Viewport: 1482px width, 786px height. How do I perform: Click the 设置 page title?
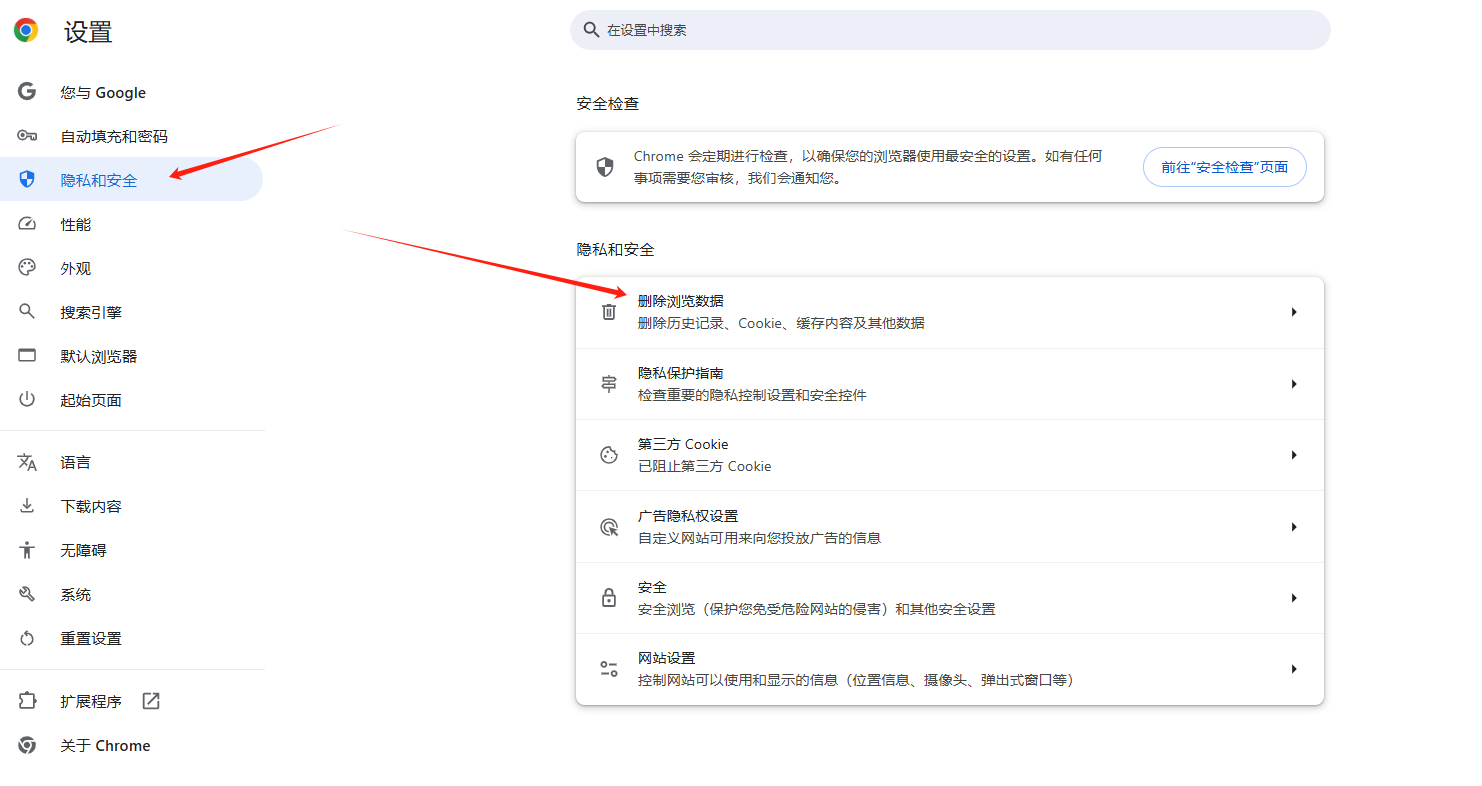(88, 32)
